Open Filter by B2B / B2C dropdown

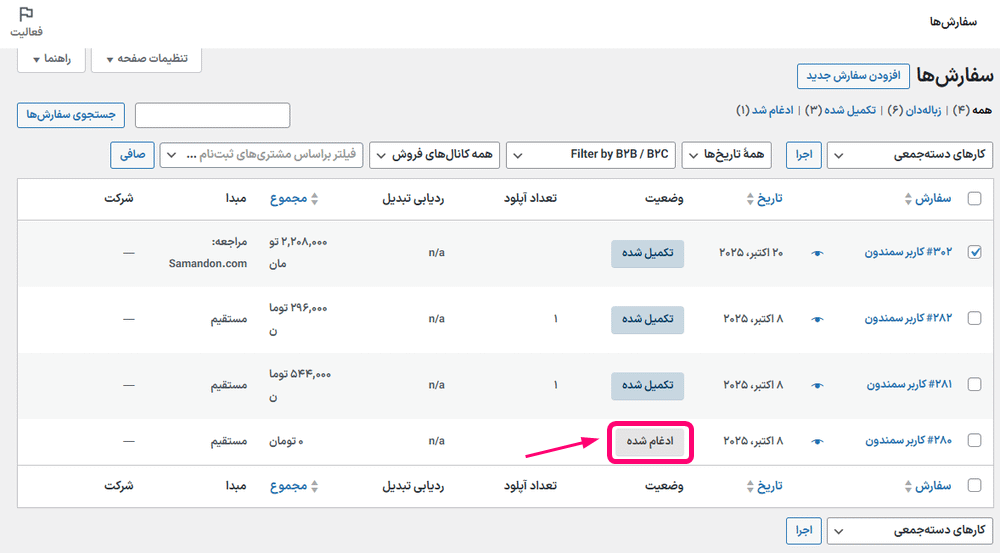pyautogui.click(x=591, y=155)
